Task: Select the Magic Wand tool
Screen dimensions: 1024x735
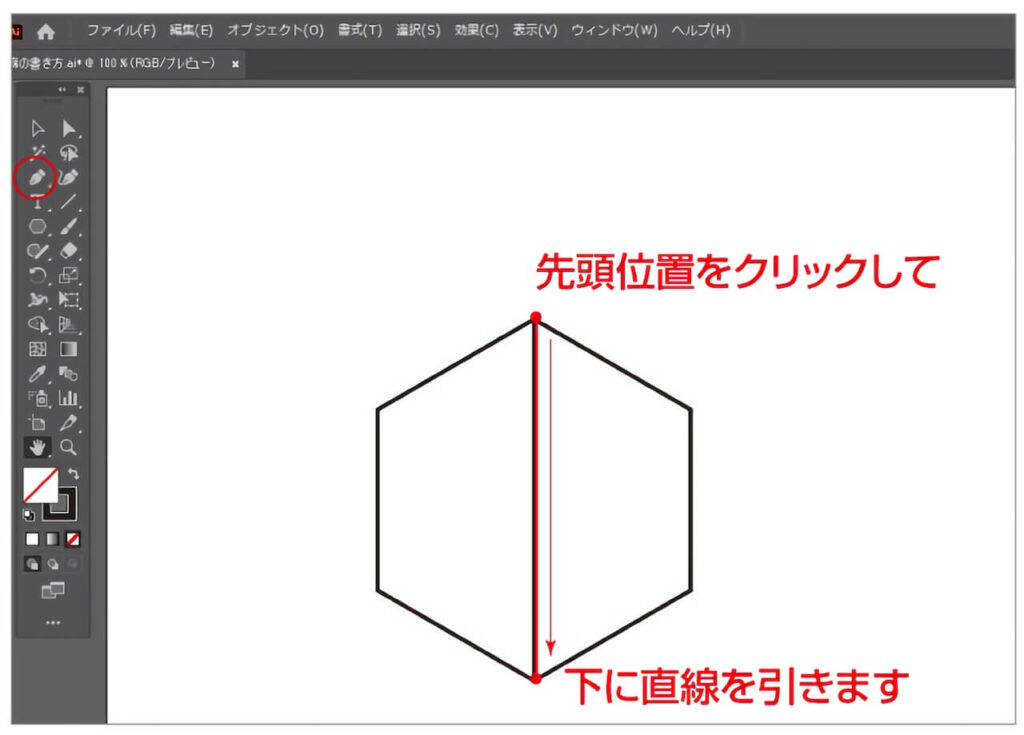Action: 37,153
